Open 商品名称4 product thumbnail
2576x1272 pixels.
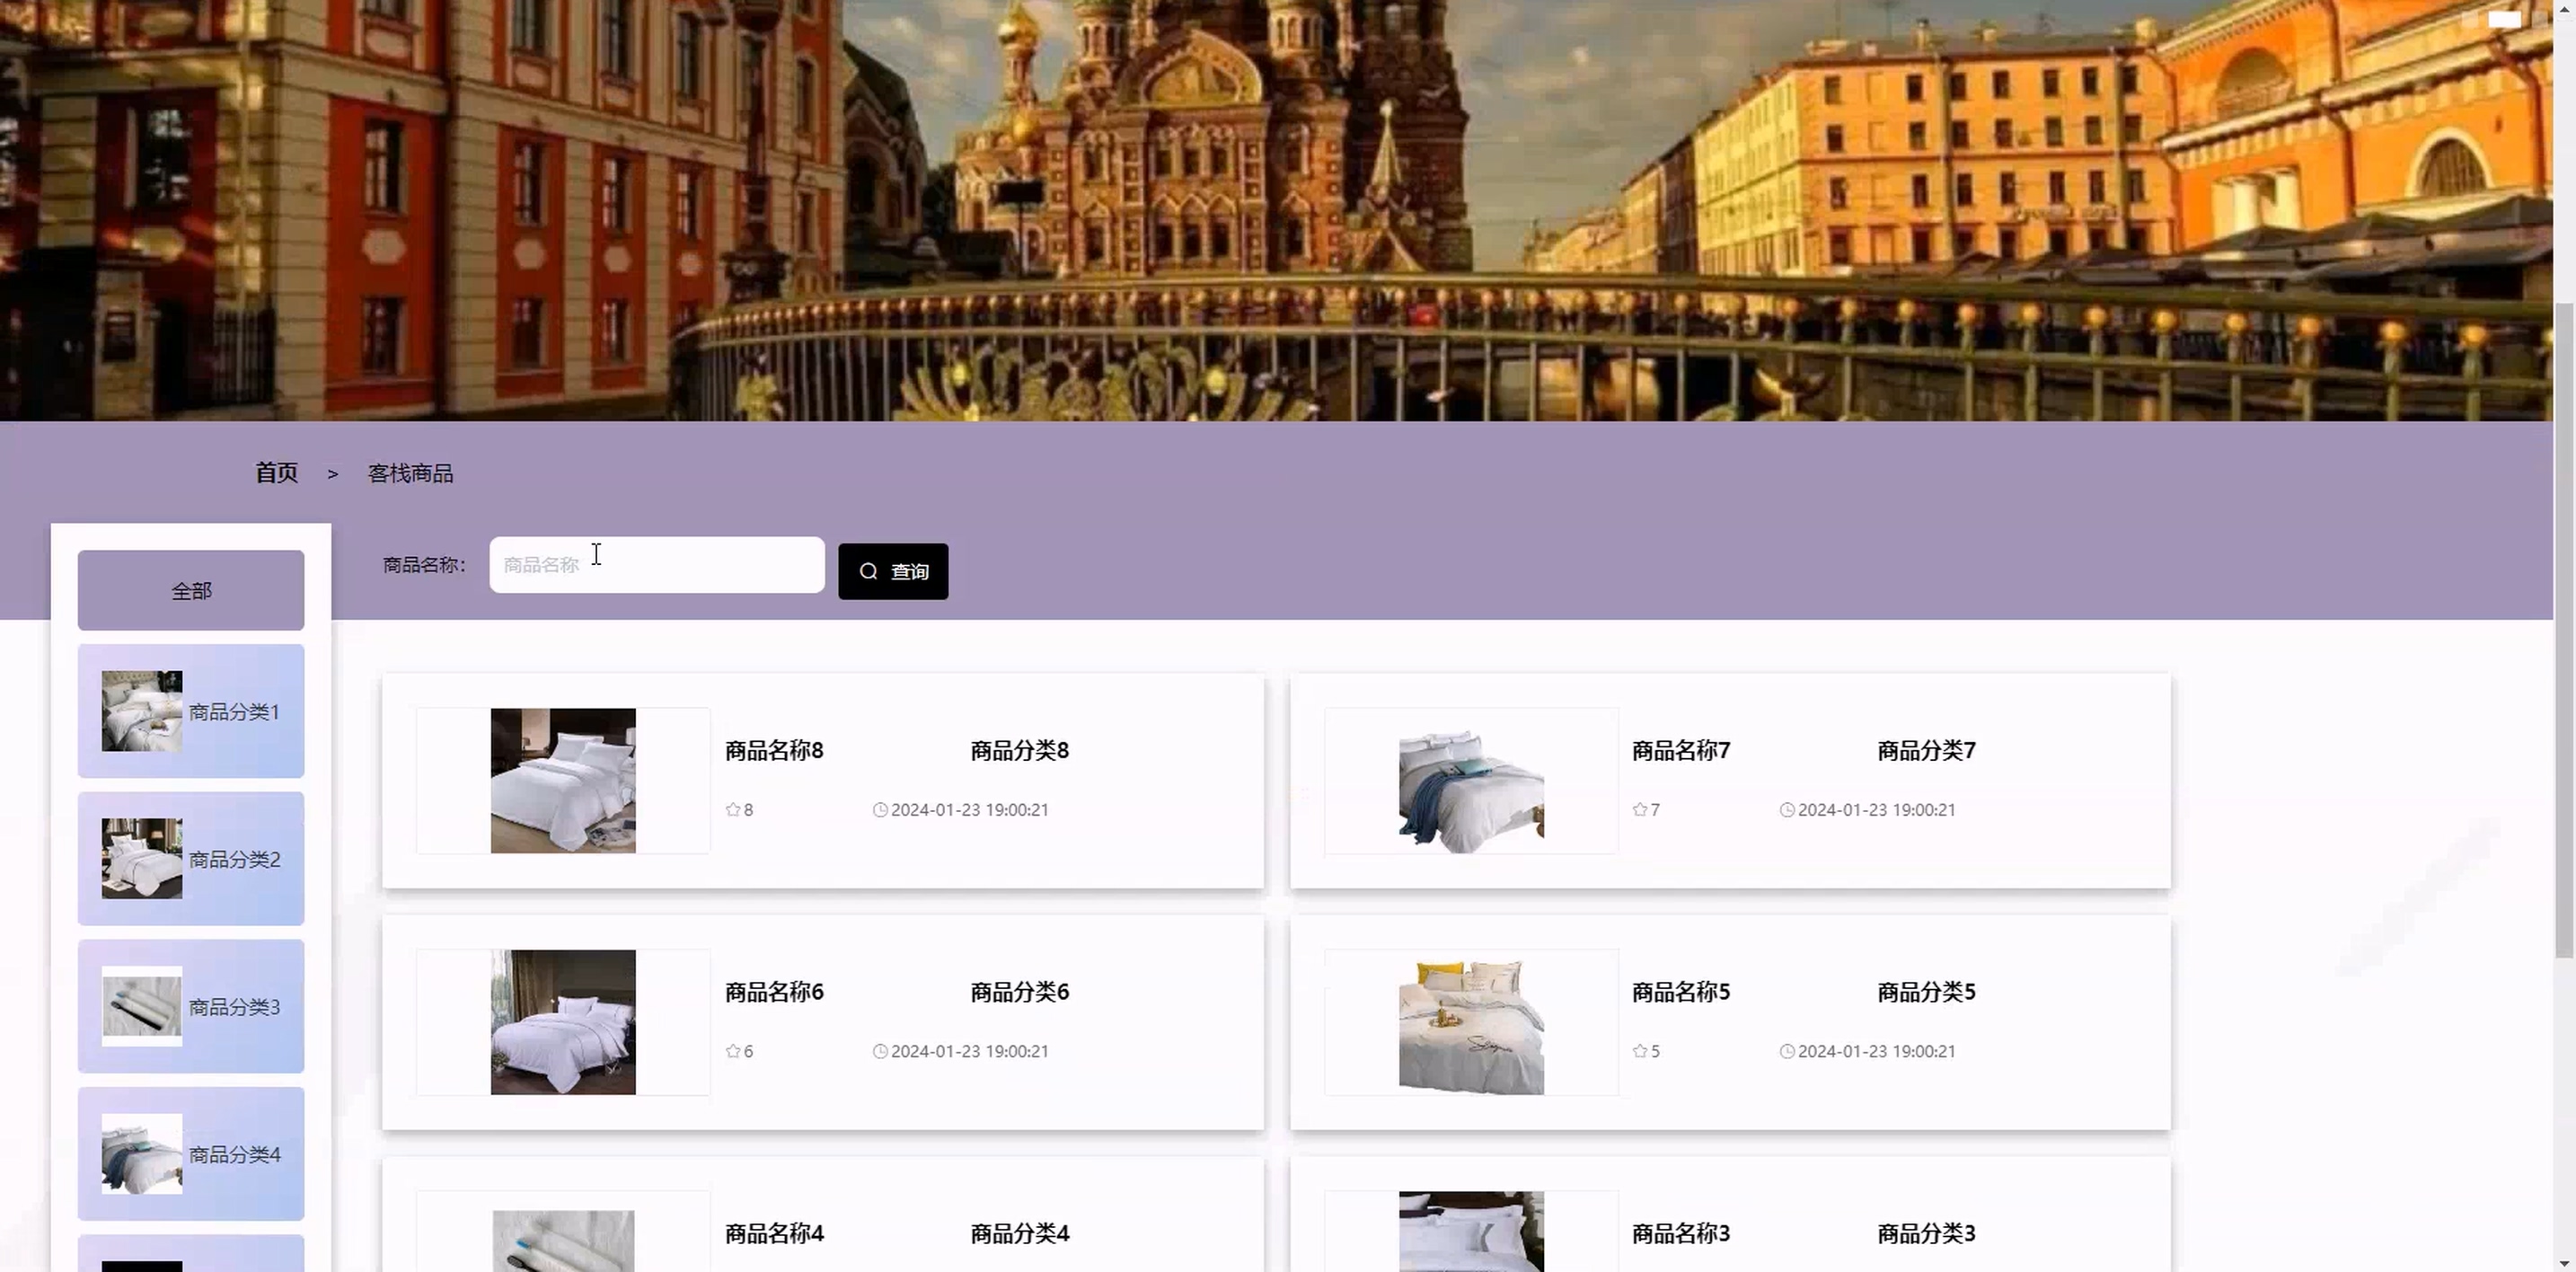[x=563, y=1240]
